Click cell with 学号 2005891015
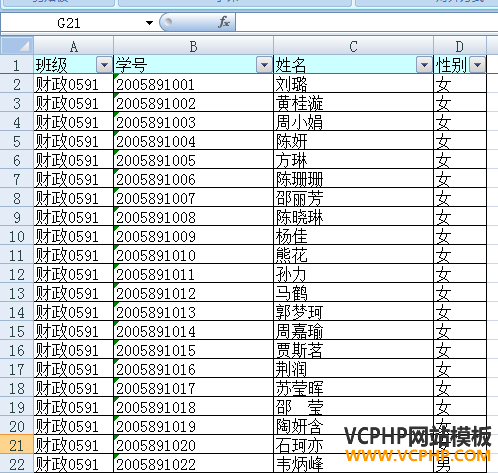Viewport: 498px width, 473px height. point(193,350)
